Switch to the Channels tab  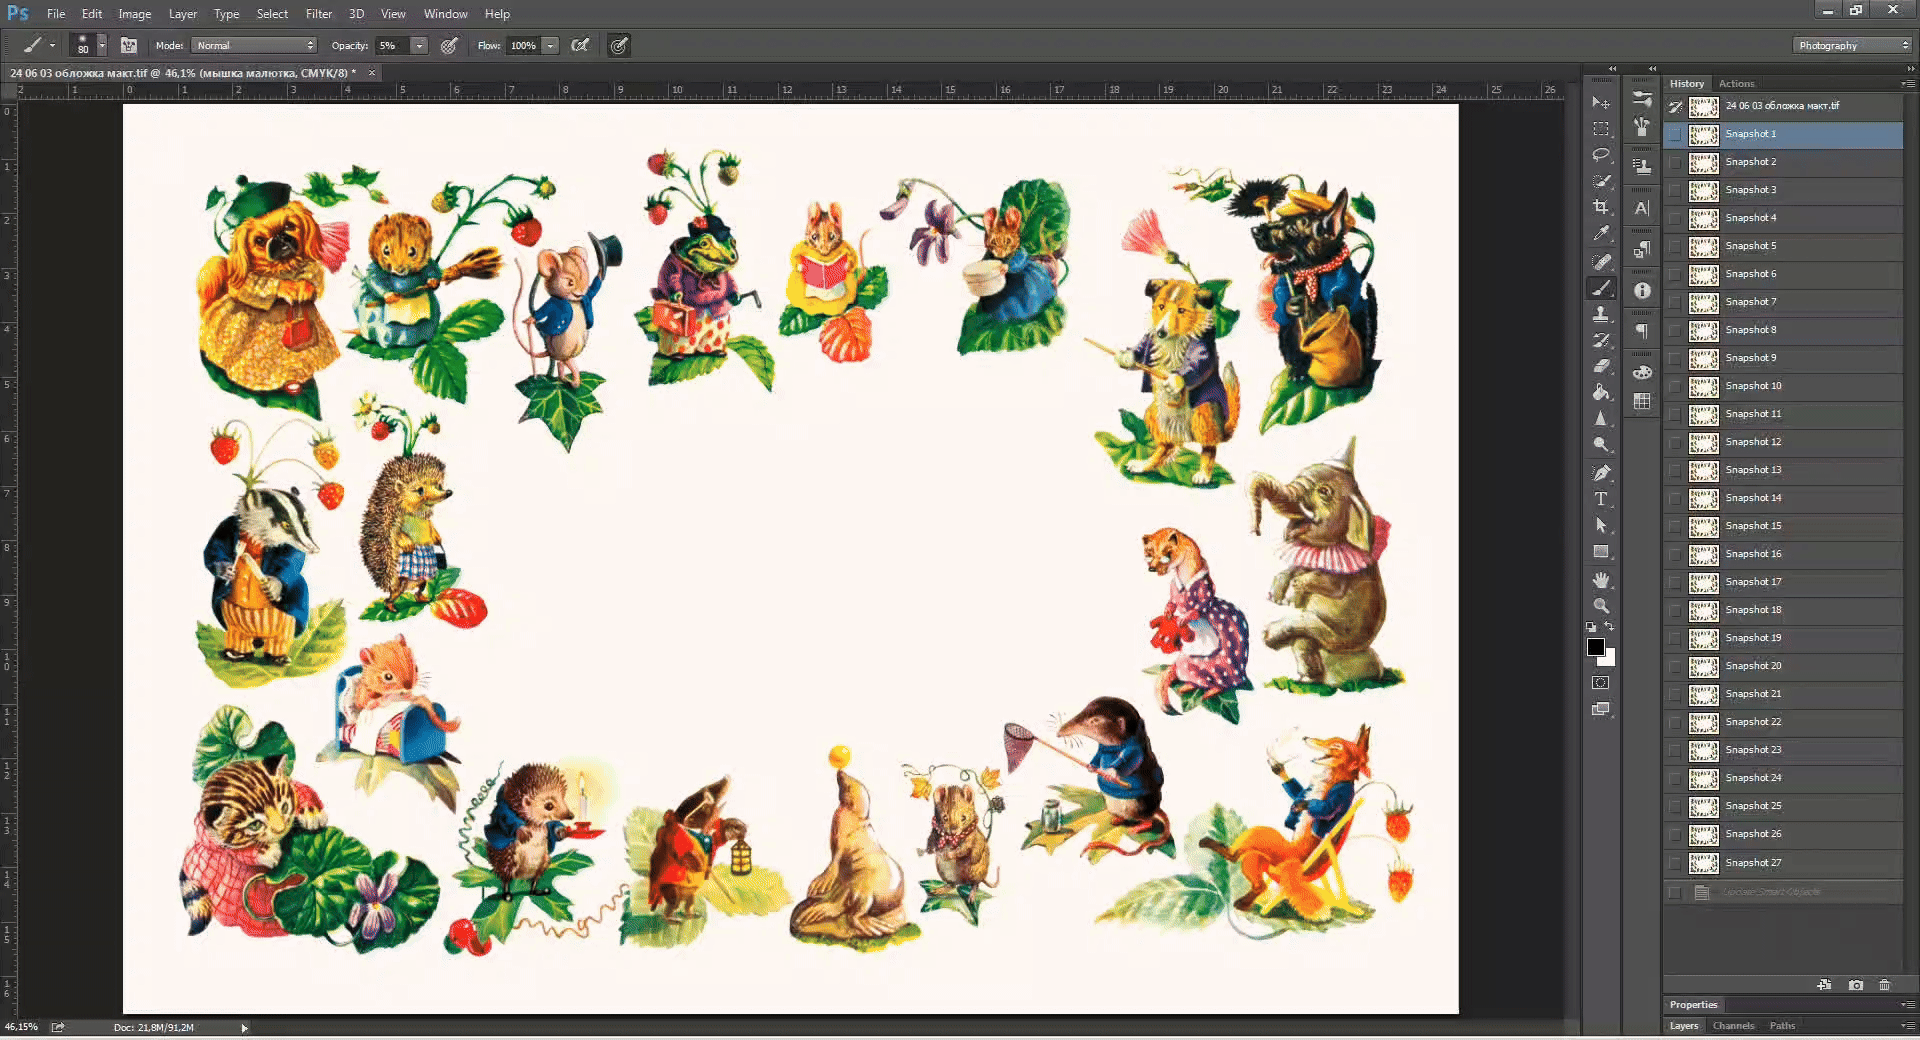pyautogui.click(x=1733, y=1026)
